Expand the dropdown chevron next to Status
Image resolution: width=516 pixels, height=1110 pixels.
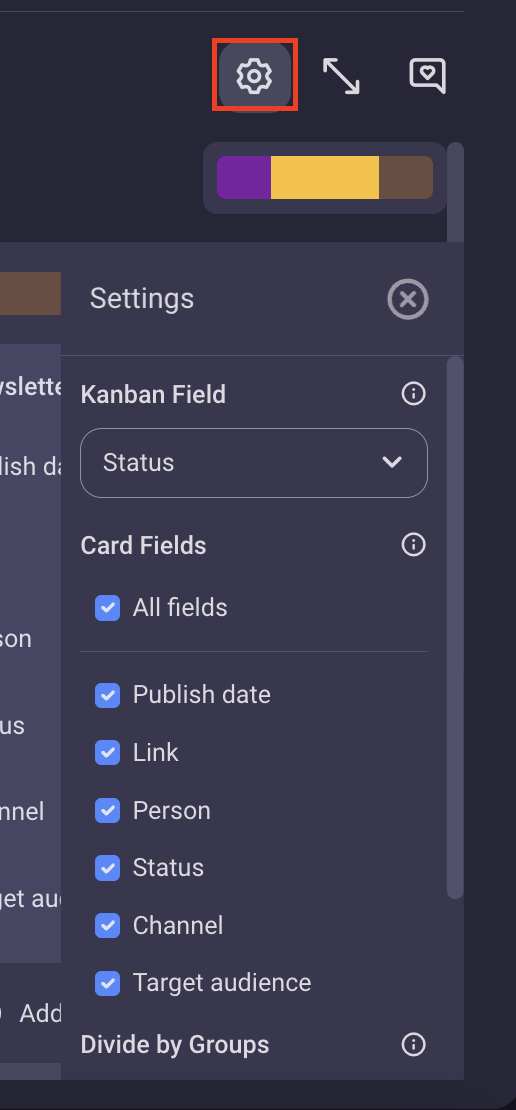392,462
